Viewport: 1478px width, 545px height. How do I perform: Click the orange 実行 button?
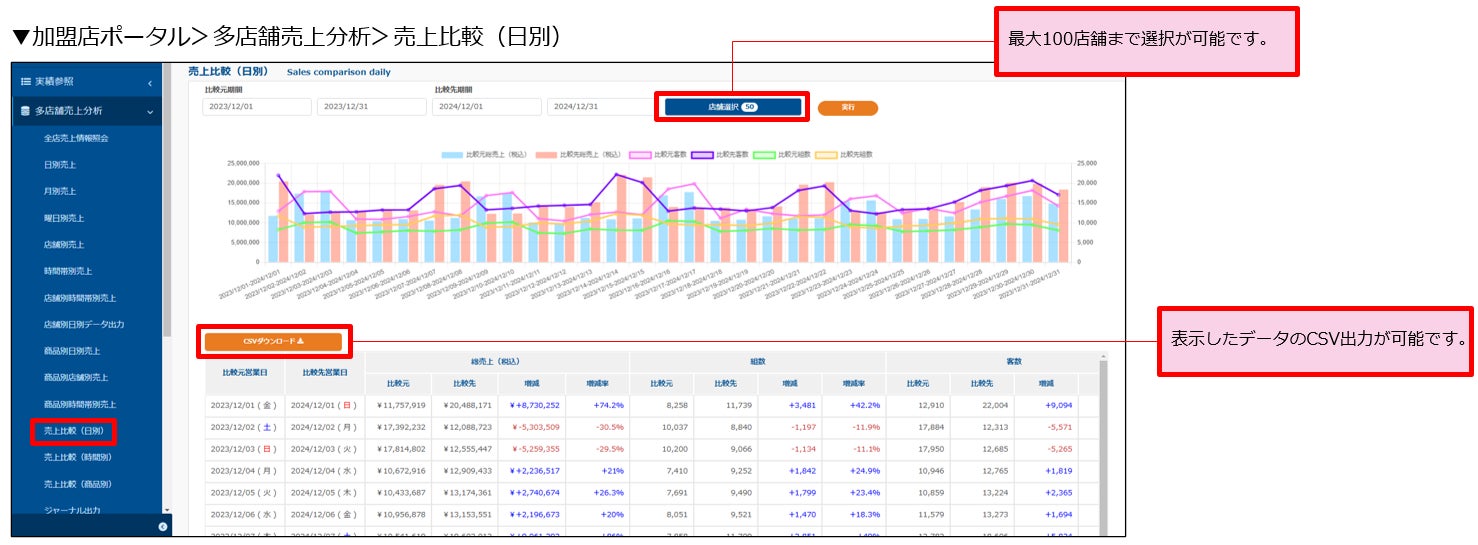tap(847, 107)
